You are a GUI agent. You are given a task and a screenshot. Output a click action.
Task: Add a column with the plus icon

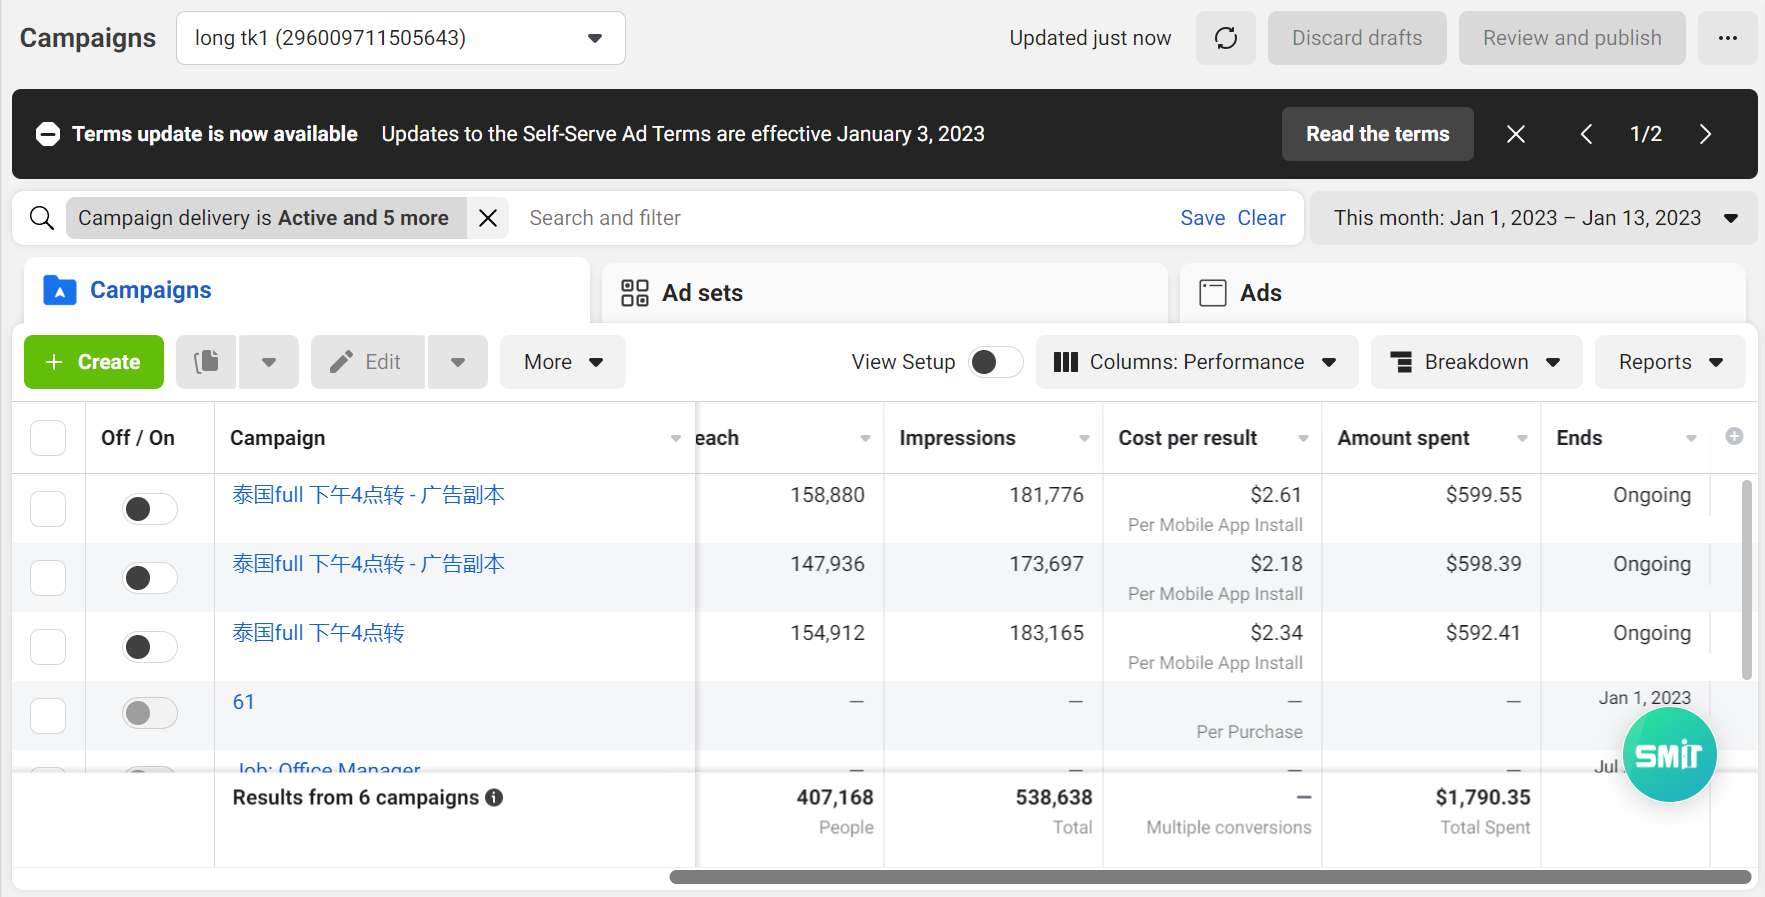point(1735,436)
